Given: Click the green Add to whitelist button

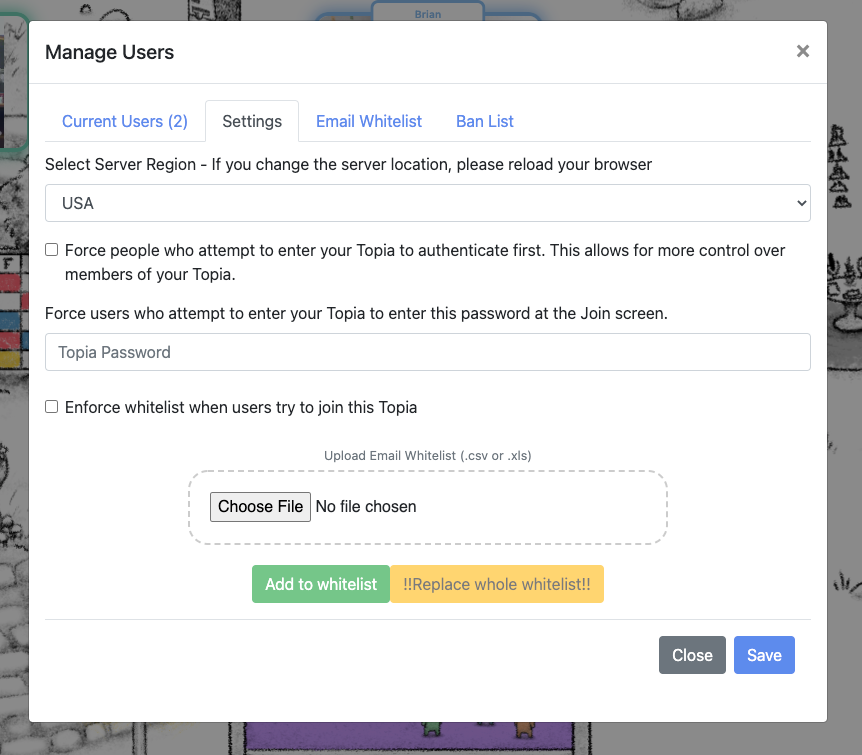Looking at the screenshot, I should [320, 584].
